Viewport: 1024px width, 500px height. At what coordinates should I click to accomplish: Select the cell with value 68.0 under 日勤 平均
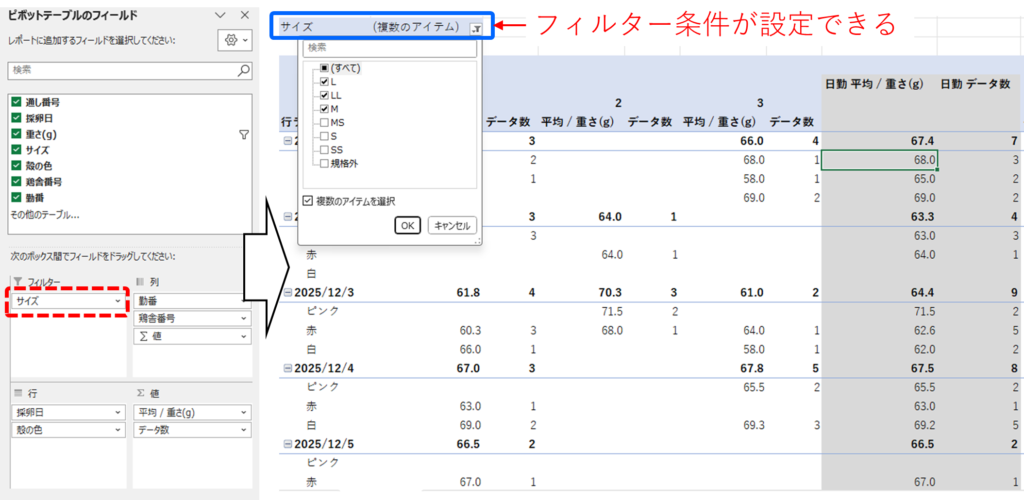pyautogui.click(x=879, y=160)
